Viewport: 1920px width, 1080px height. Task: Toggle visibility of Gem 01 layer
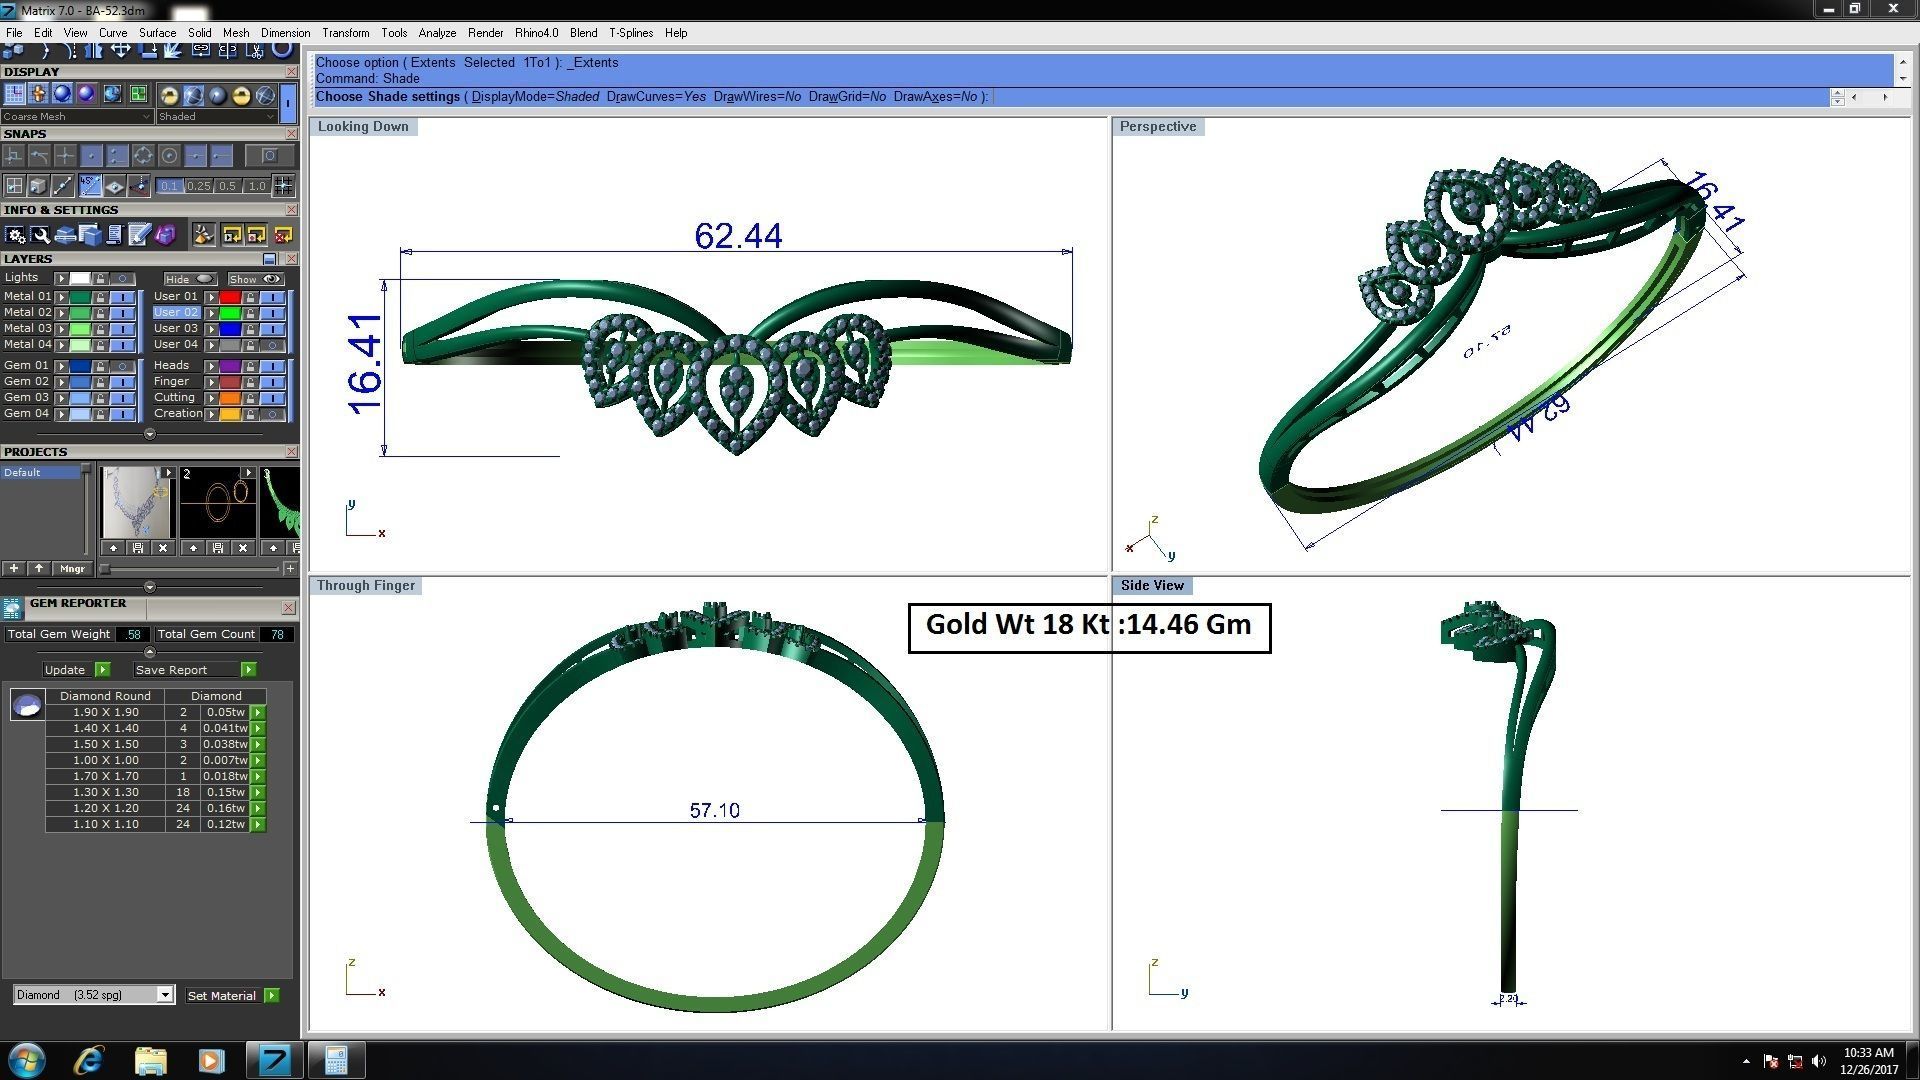122,366
